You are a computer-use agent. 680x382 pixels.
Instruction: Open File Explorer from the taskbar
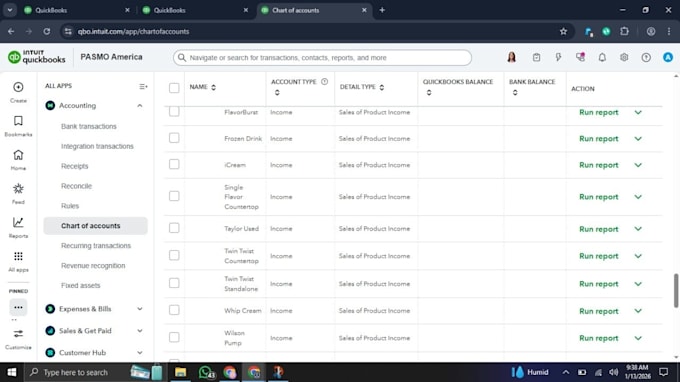[180, 372]
